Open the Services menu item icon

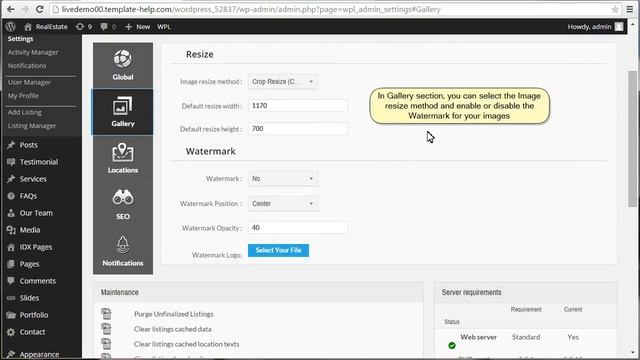pyautogui.click(x=11, y=179)
